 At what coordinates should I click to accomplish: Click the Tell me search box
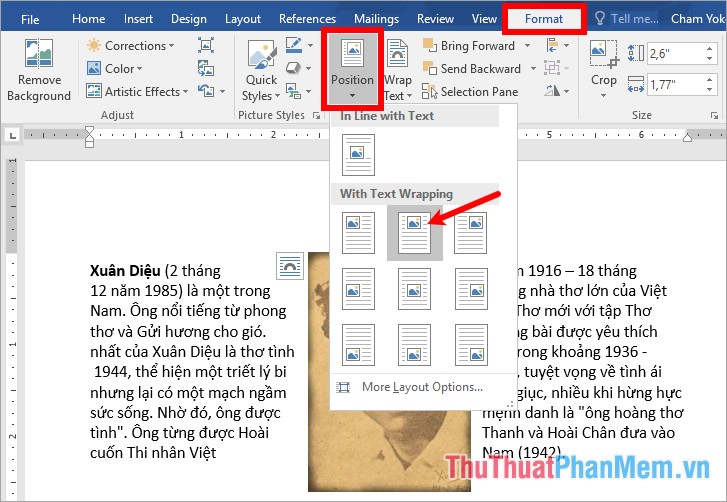click(626, 19)
